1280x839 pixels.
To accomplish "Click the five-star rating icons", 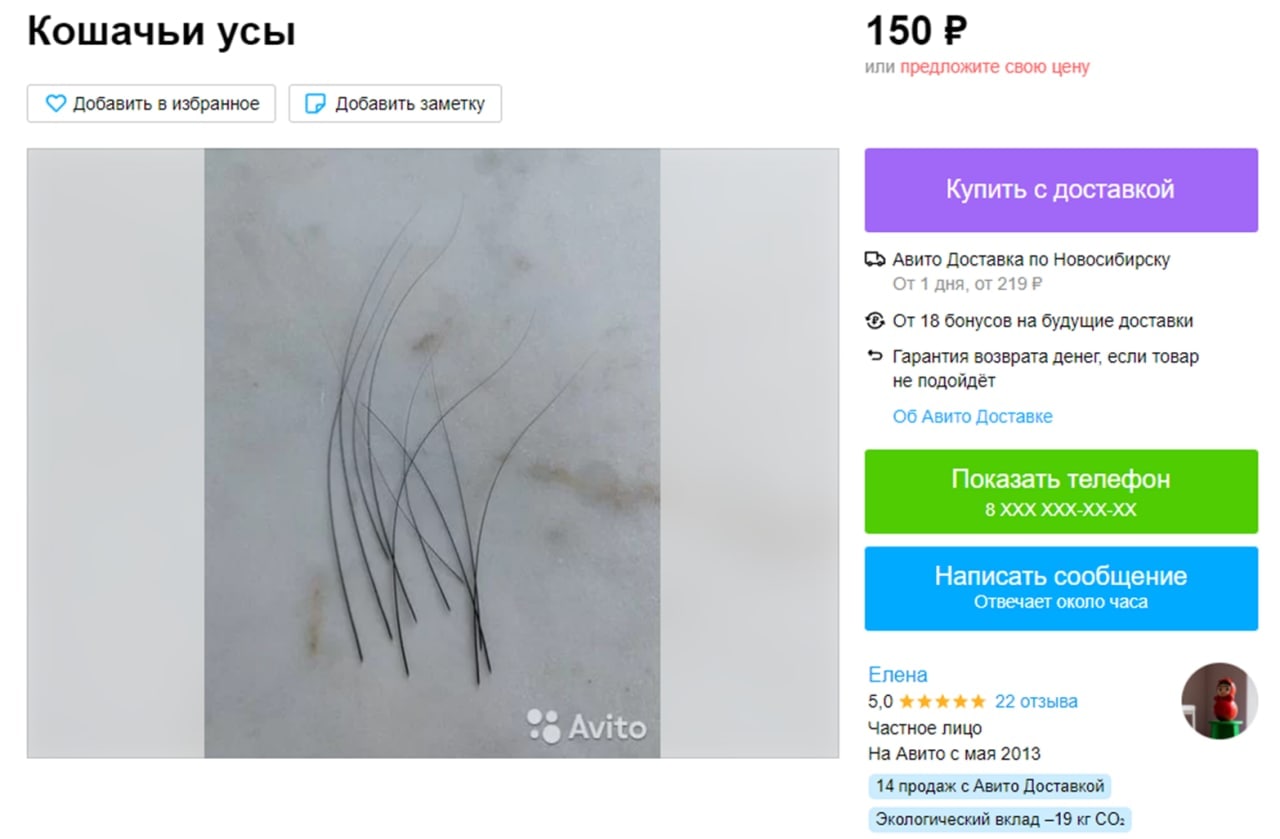I will click(x=942, y=701).
